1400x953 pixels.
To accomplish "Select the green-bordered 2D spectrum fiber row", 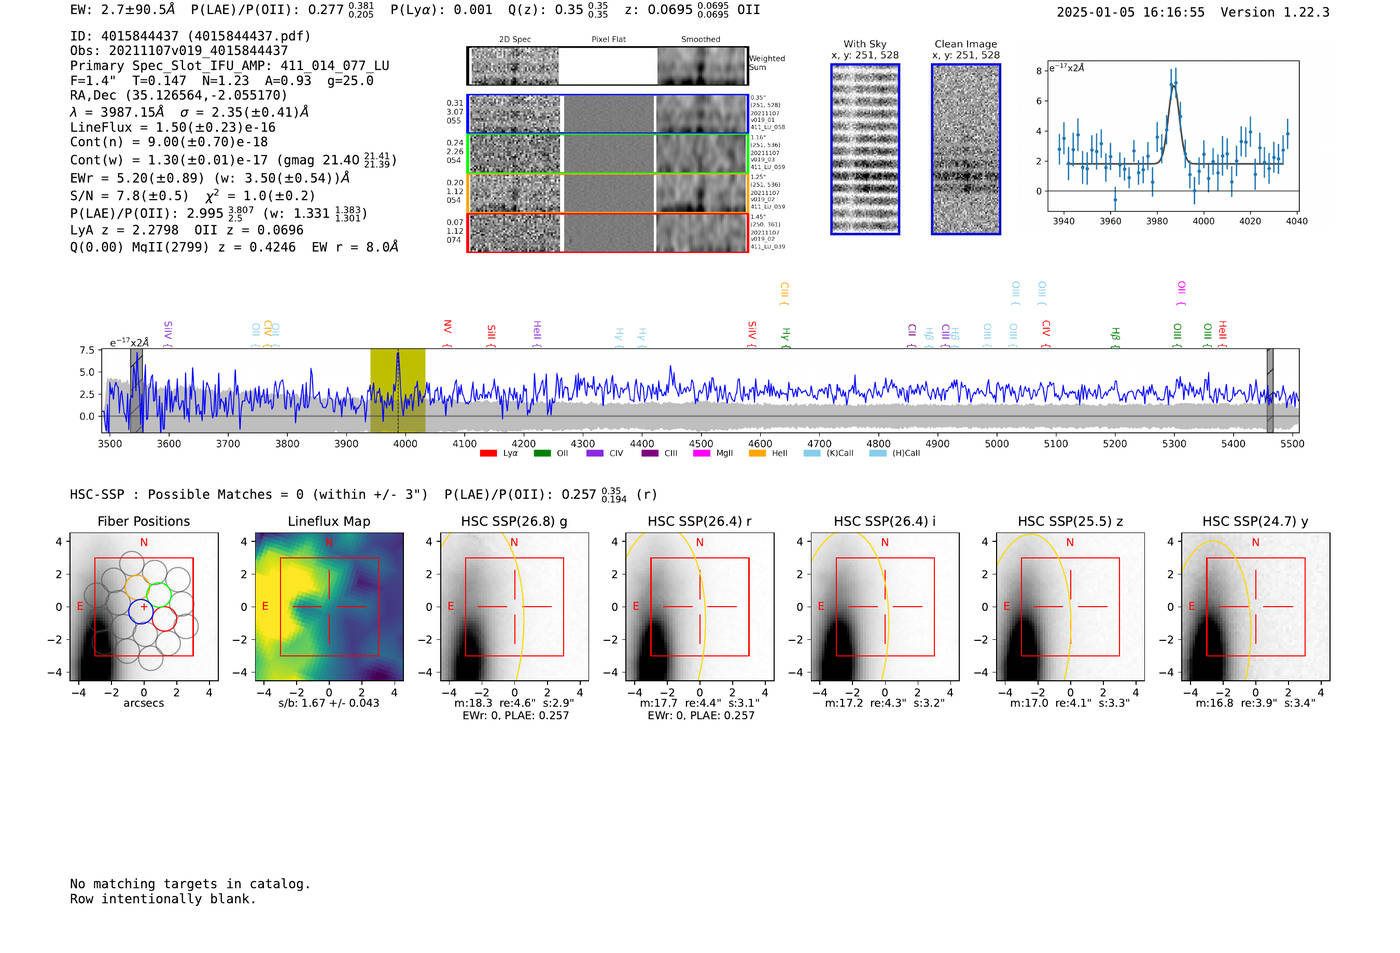I will click(x=608, y=154).
